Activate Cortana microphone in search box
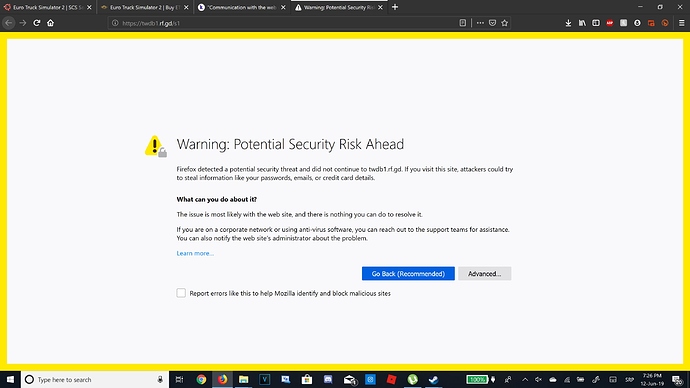 [x=160, y=379]
